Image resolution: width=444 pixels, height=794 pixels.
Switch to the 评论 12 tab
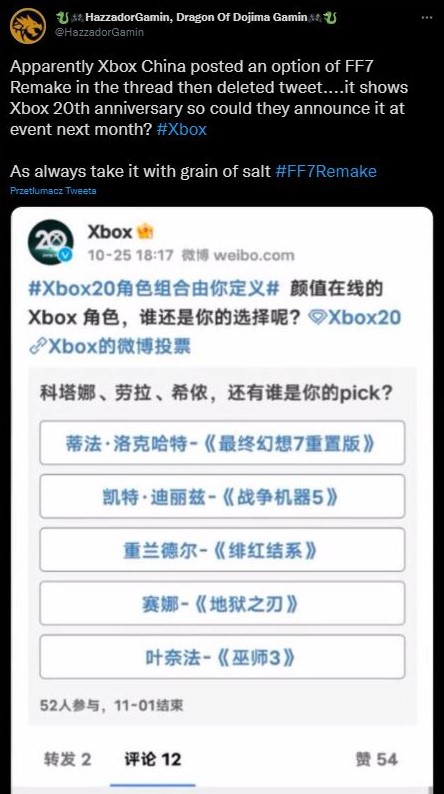click(152, 759)
